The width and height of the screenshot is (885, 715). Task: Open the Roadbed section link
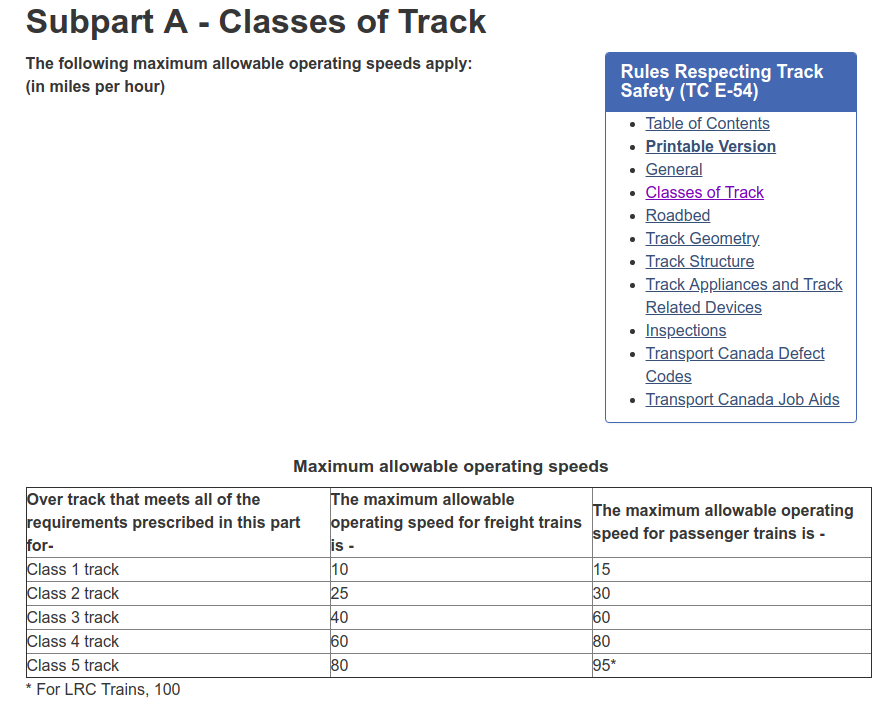[678, 216]
